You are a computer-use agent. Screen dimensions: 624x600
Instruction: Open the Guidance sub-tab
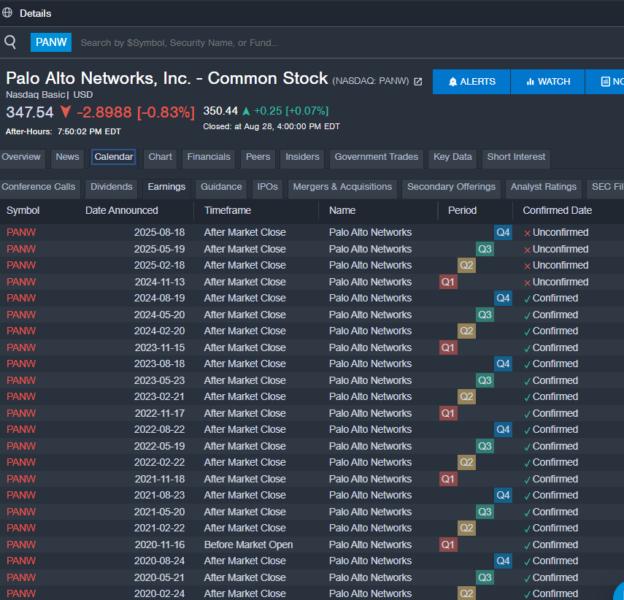click(221, 187)
